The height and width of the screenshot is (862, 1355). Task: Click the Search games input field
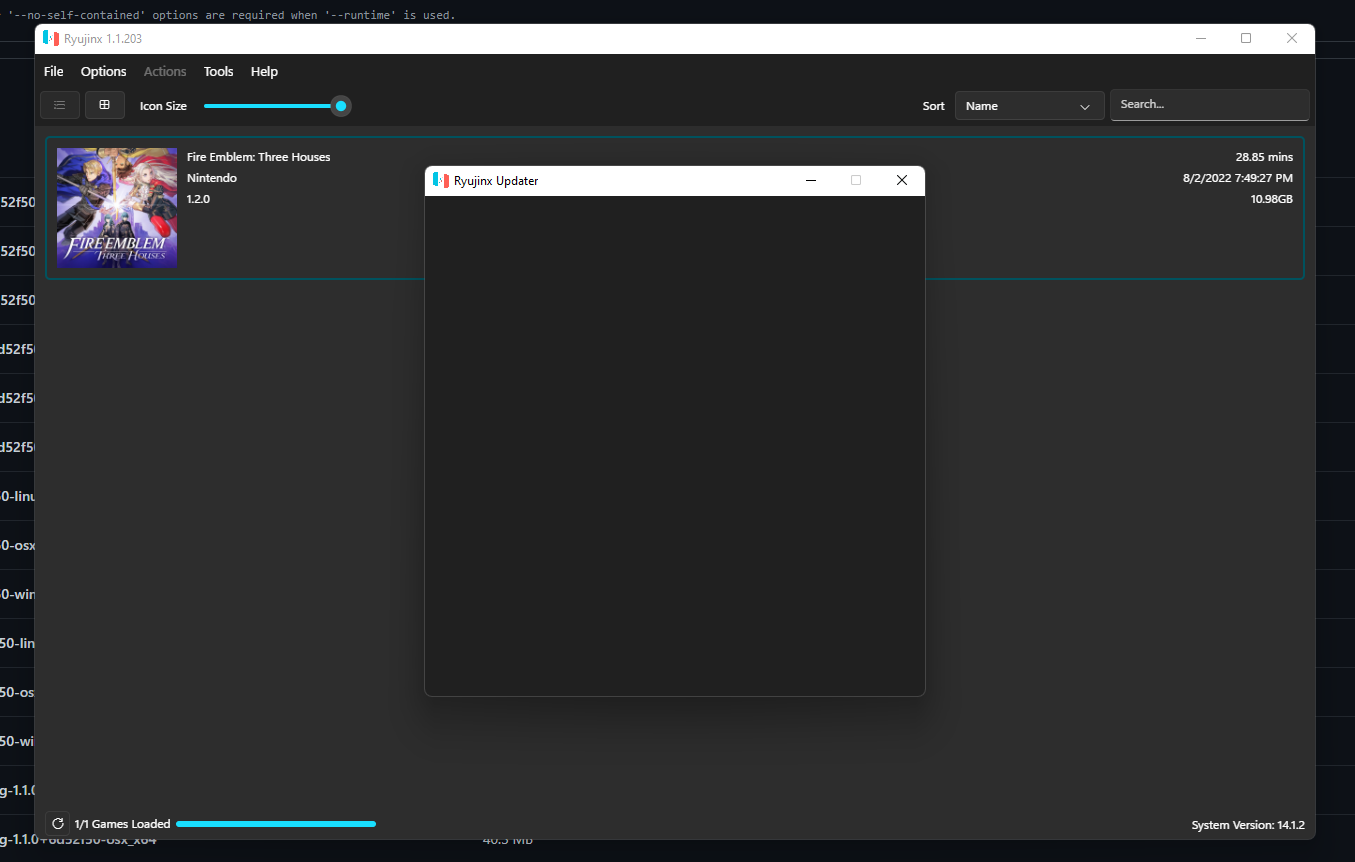click(x=1210, y=105)
